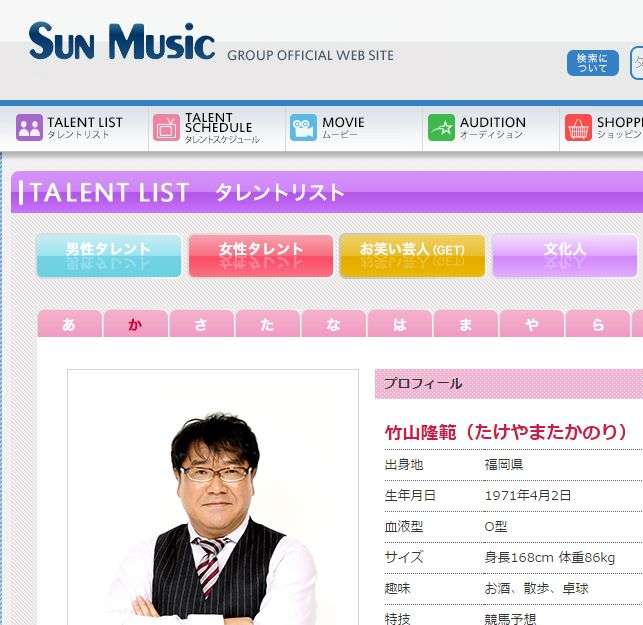Switch to the あ kana tab
The image size is (643, 625).
[69, 324]
